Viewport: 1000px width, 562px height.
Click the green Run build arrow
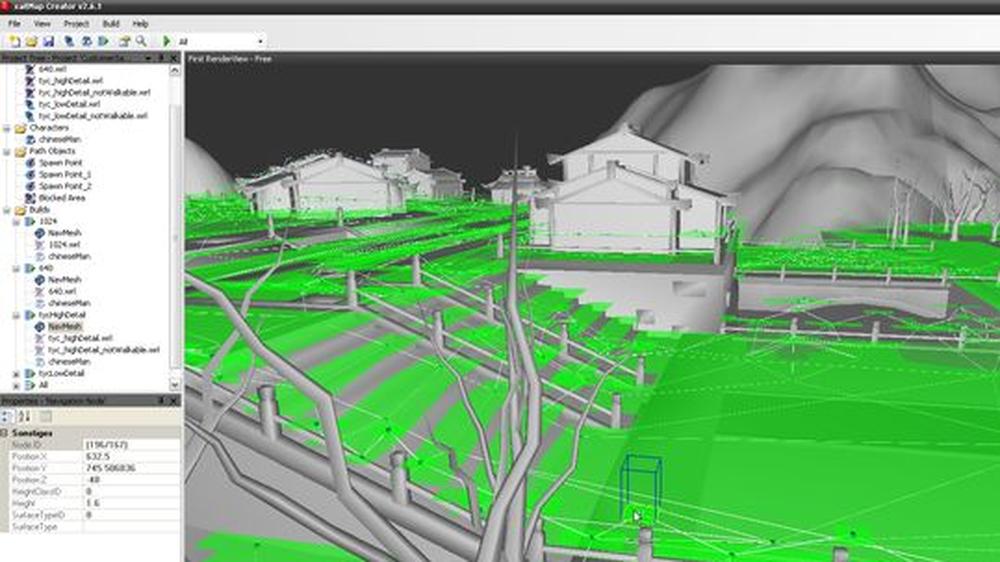pyautogui.click(x=166, y=41)
